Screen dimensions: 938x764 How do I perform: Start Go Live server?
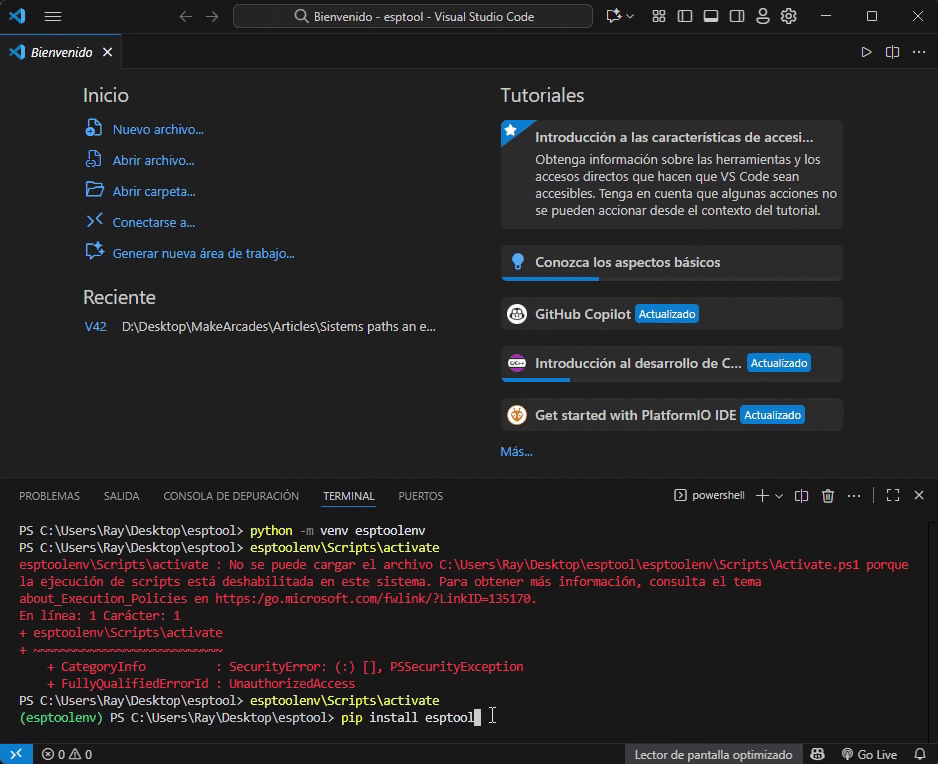(868, 754)
